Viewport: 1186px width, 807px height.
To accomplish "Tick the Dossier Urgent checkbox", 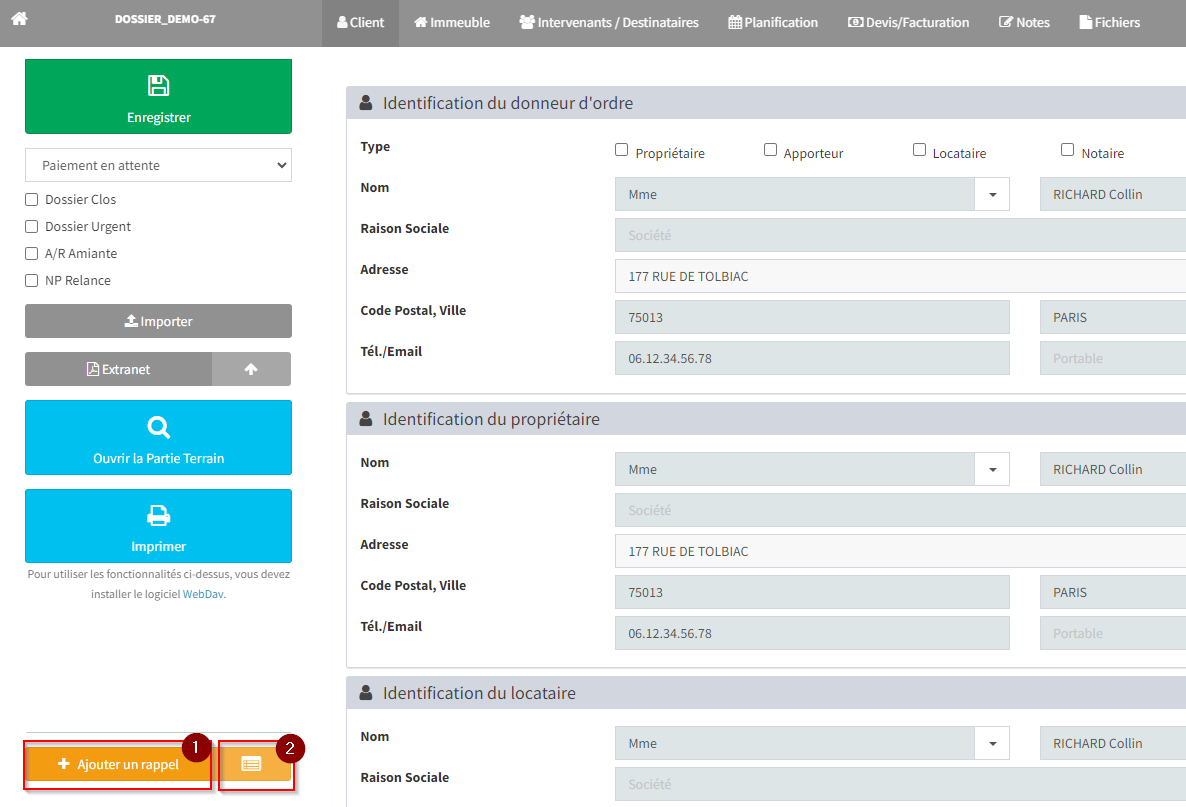I will click(x=32, y=227).
